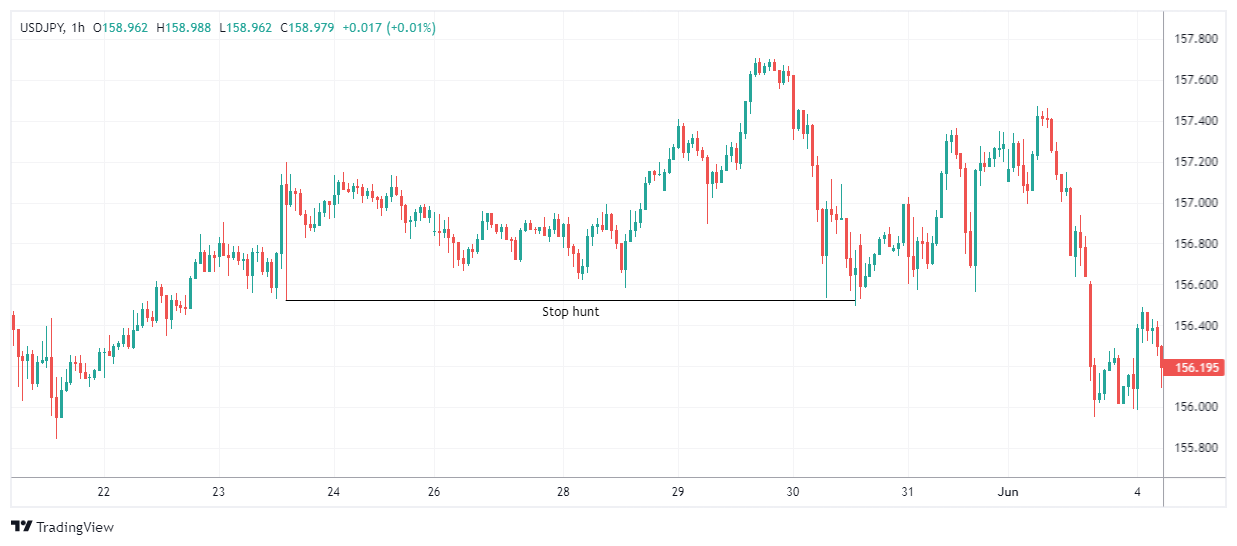Select the "Stop hunt" text annotation
This screenshot has width=1237, height=546.
click(570, 312)
